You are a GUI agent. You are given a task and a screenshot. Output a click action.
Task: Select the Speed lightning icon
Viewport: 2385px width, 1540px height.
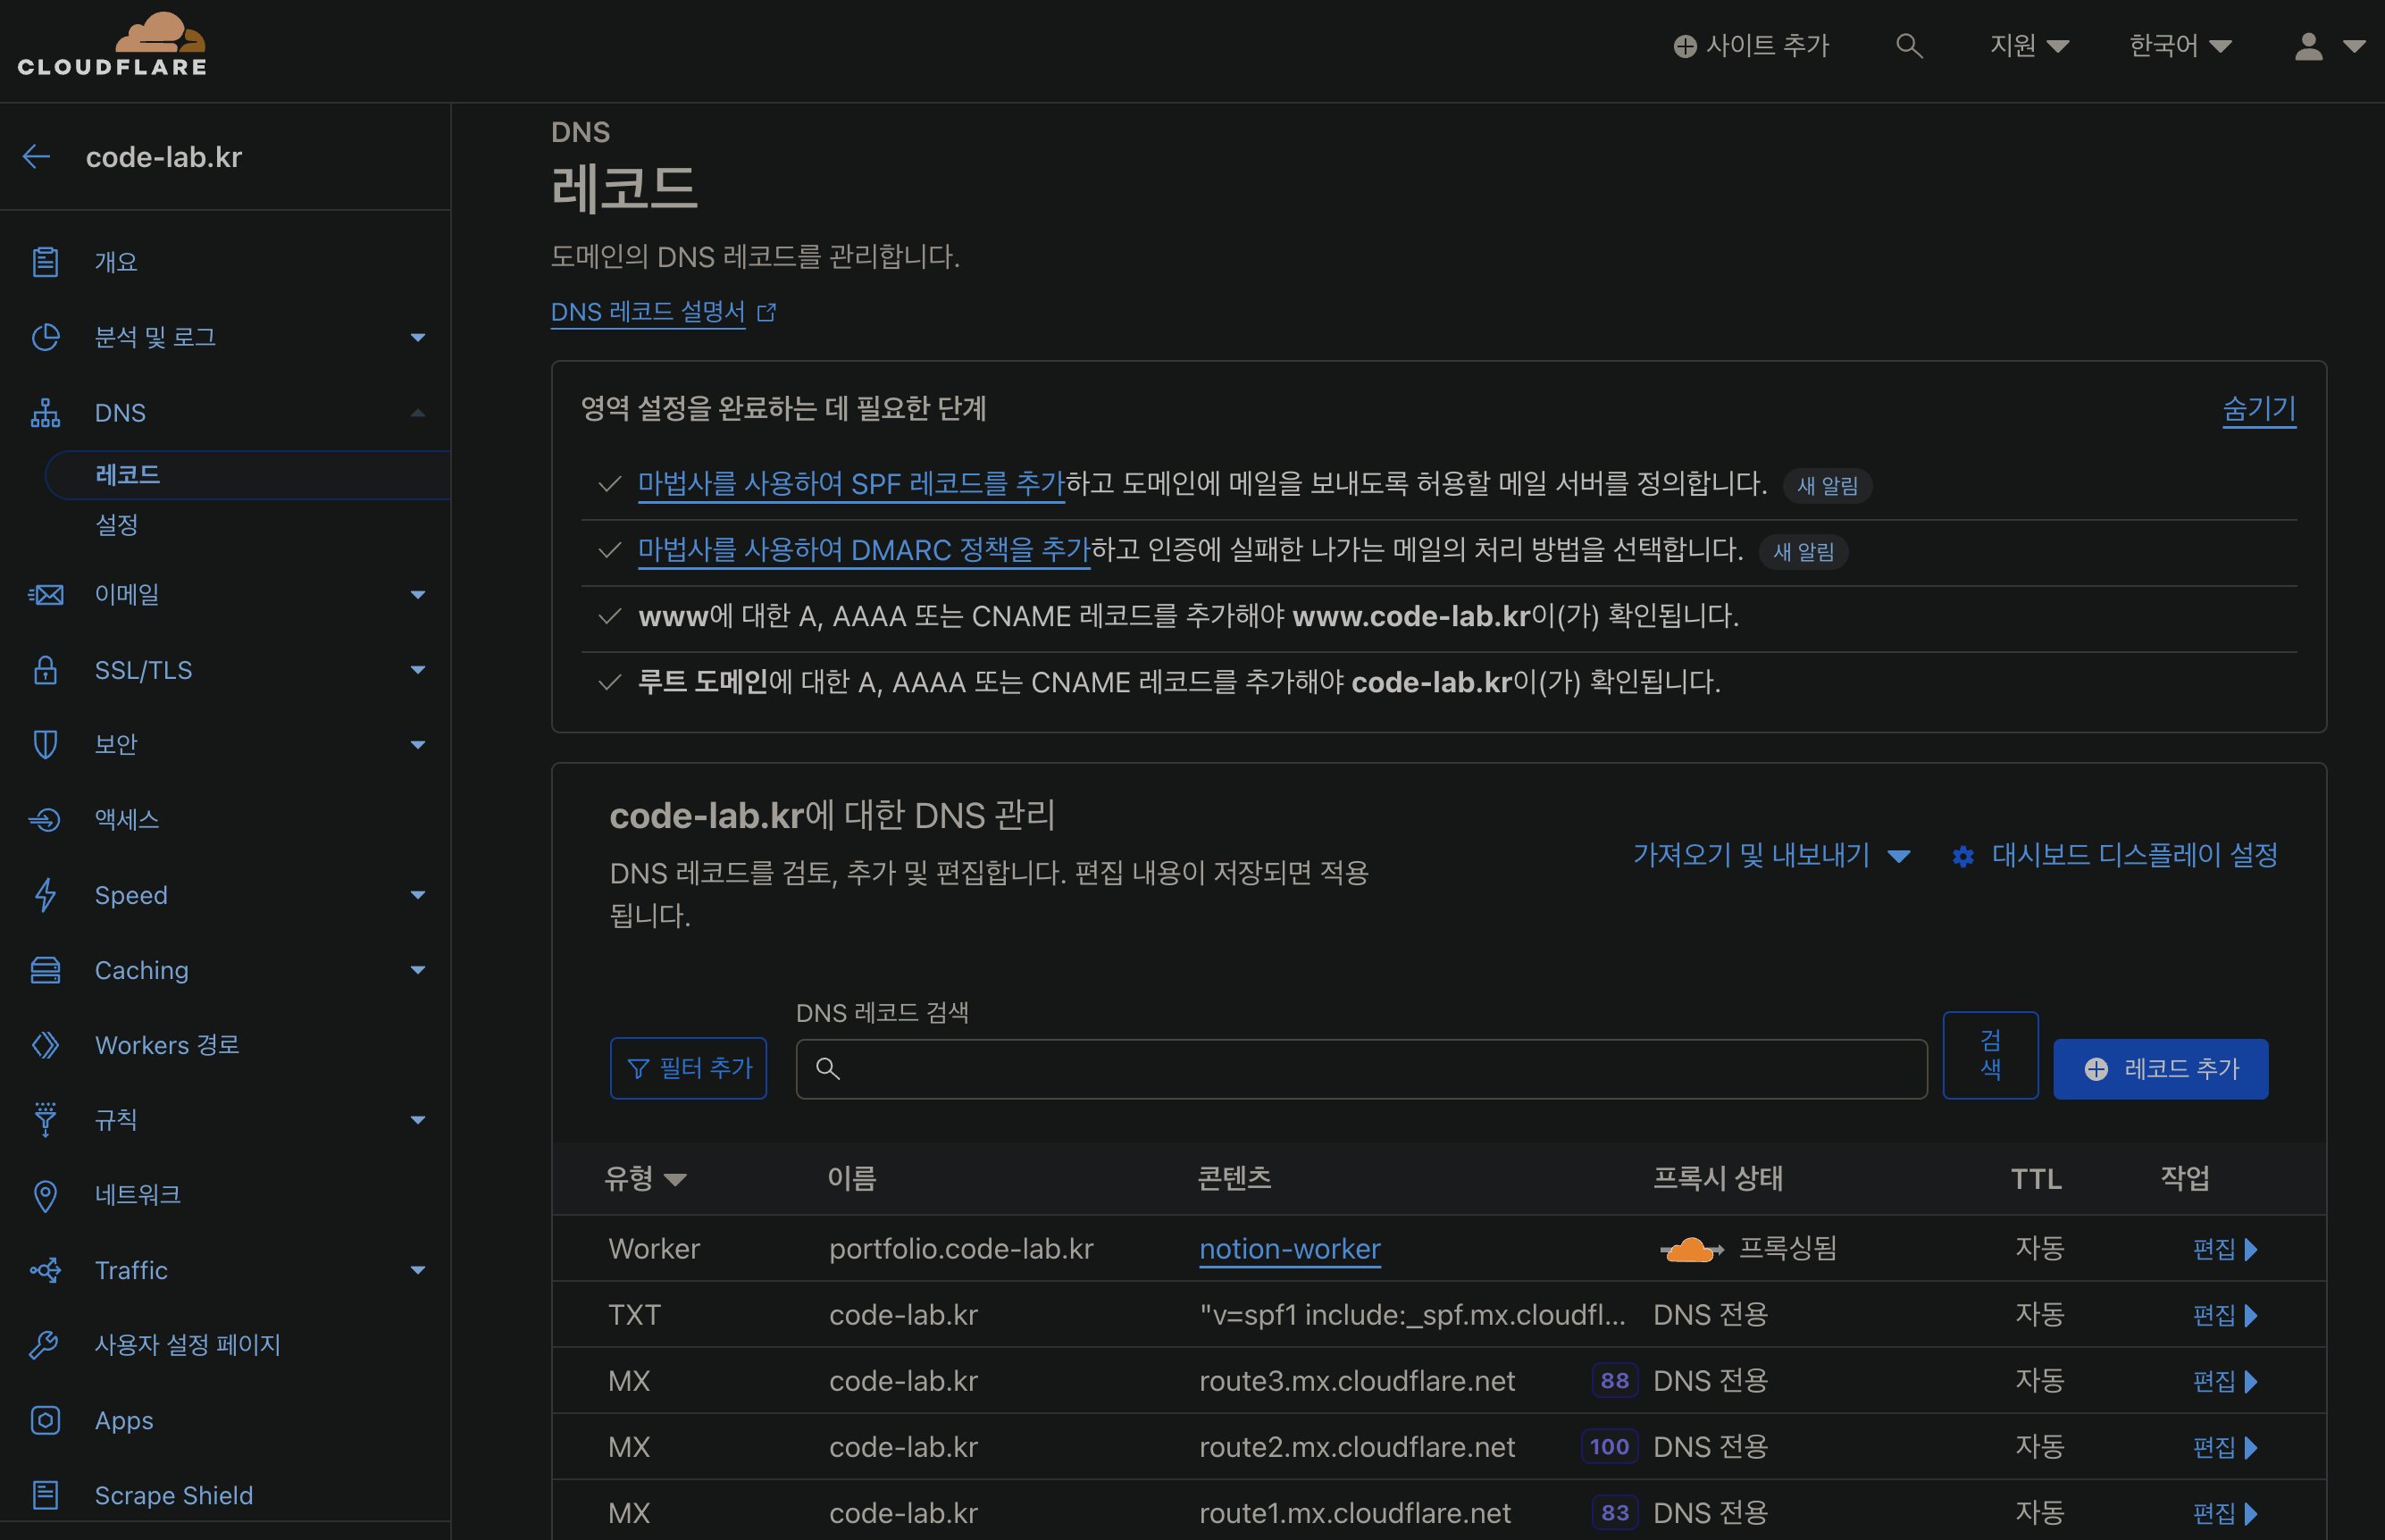point(45,895)
